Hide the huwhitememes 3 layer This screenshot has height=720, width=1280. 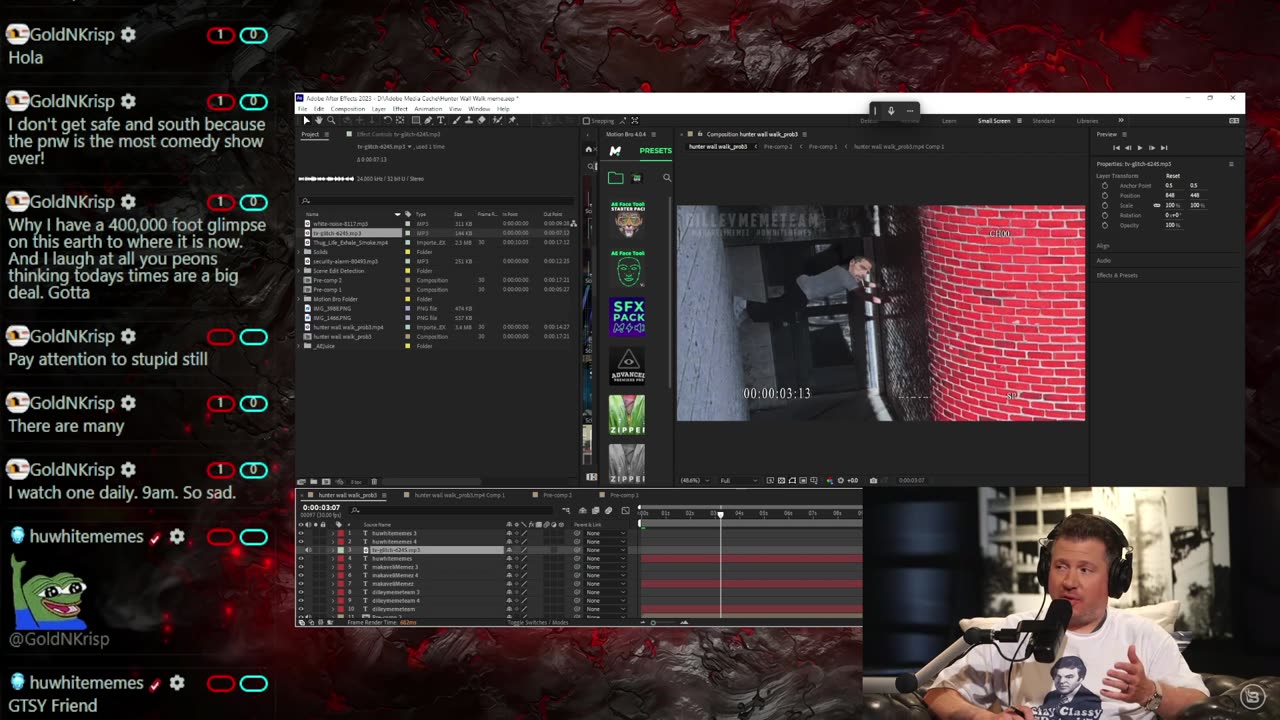pyautogui.click(x=301, y=533)
